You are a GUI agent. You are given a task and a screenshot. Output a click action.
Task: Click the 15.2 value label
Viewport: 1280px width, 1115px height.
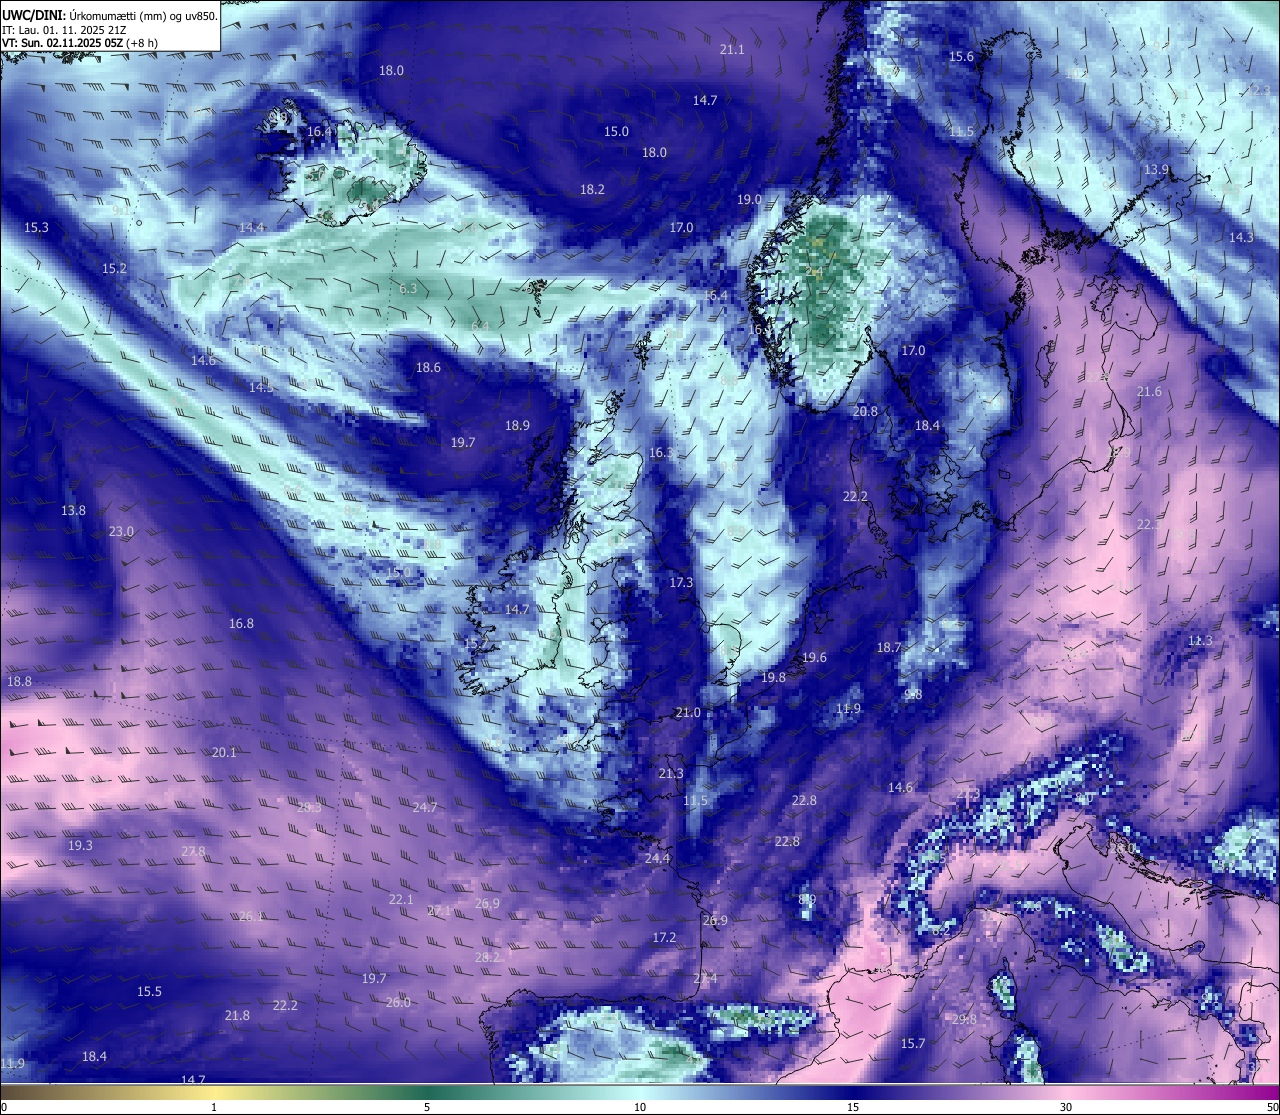[x=114, y=268]
